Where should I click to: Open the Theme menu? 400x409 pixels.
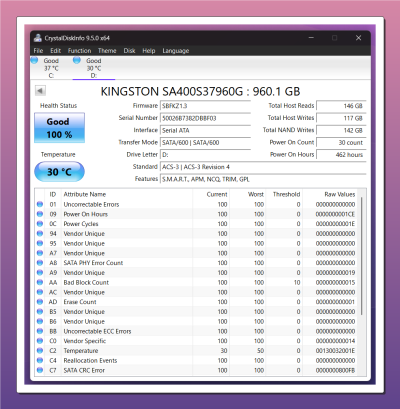tap(107, 51)
